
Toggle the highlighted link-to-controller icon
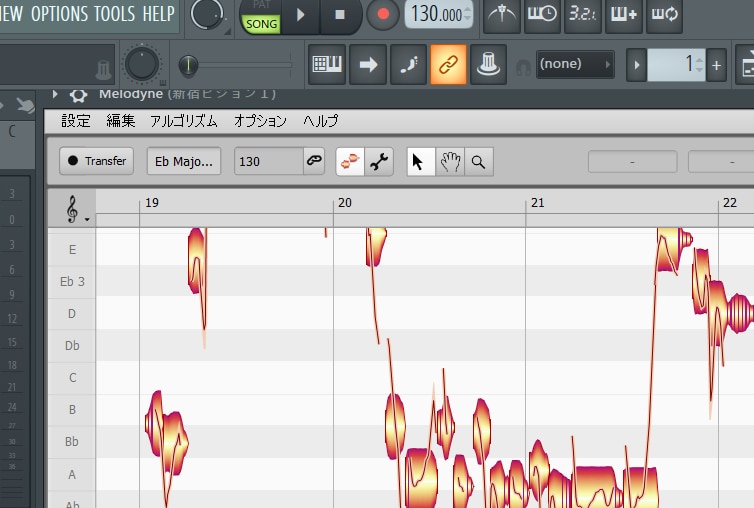coord(448,64)
